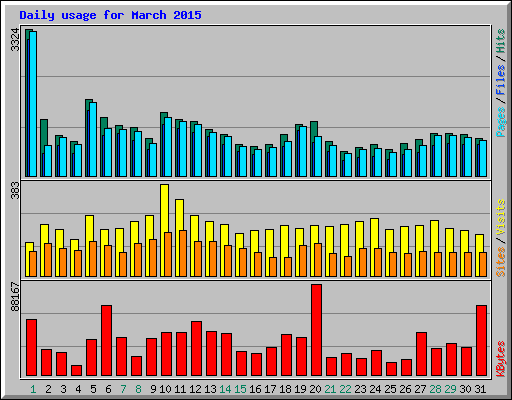Click the day label 30 on x-axis
This screenshot has height=400, width=512.
coord(465,389)
